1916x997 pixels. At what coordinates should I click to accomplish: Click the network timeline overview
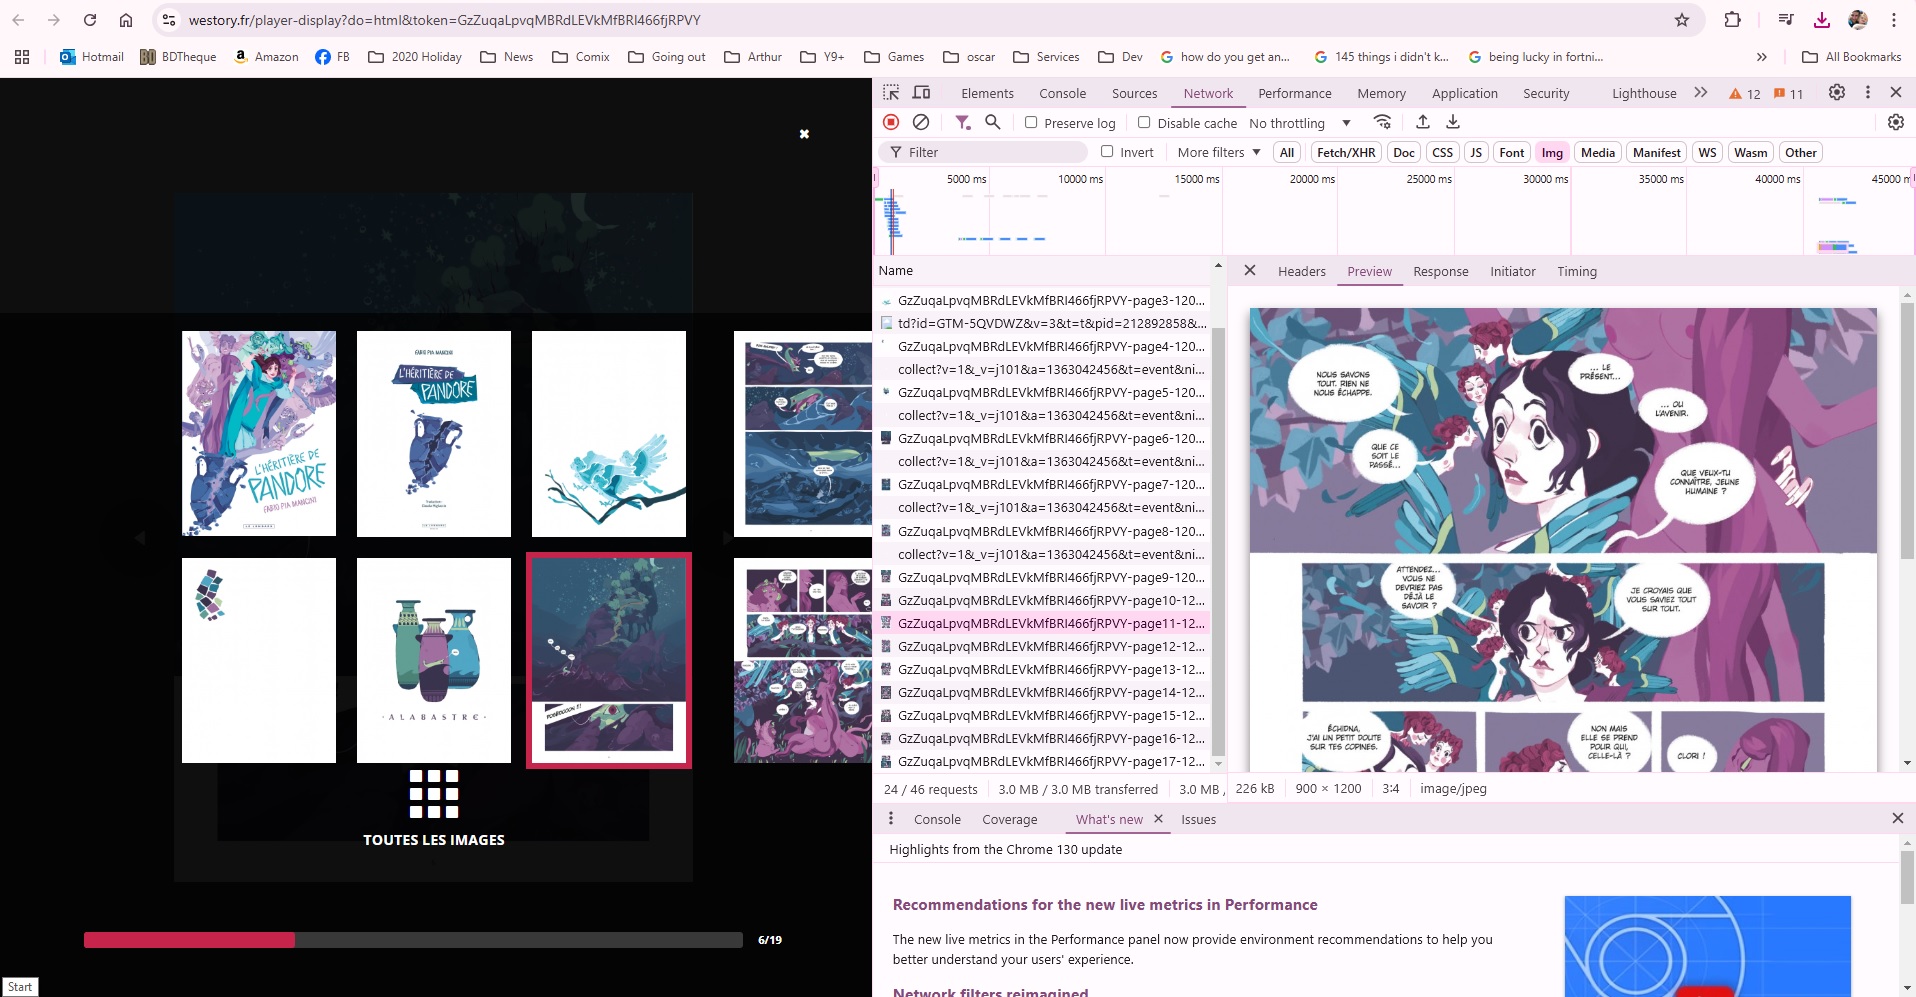(1394, 211)
